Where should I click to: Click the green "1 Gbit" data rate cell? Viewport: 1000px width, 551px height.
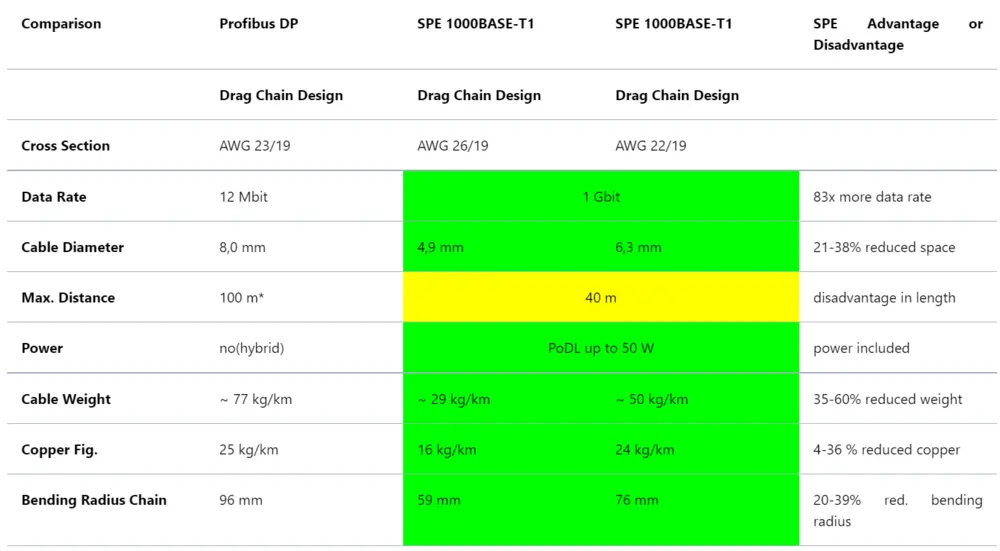click(601, 197)
